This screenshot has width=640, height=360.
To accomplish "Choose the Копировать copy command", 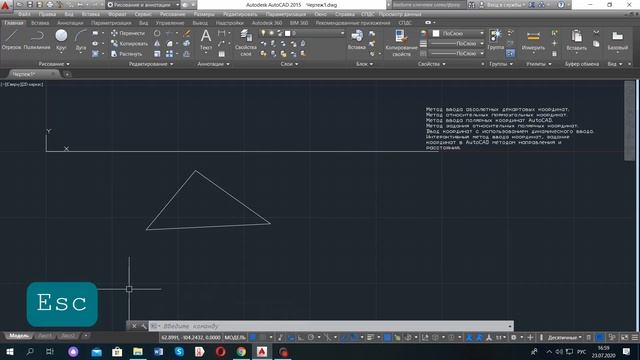I will [129, 43].
